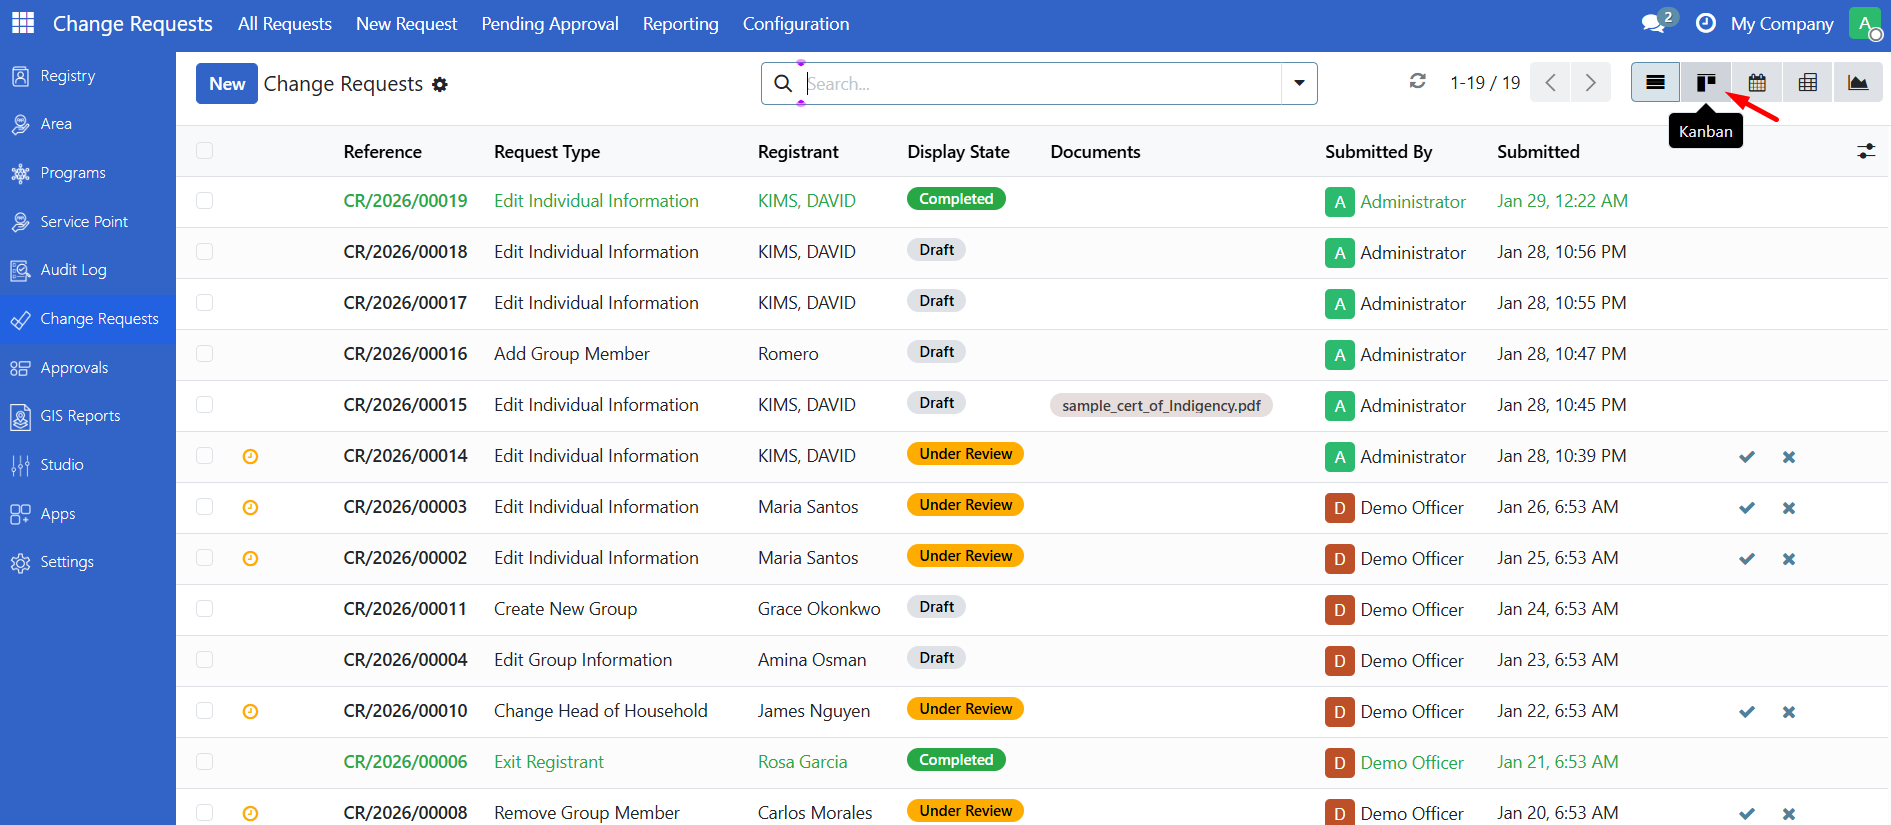This screenshot has width=1891, height=825.
Task: Open request CR/2026/00004 reference
Action: (x=405, y=660)
